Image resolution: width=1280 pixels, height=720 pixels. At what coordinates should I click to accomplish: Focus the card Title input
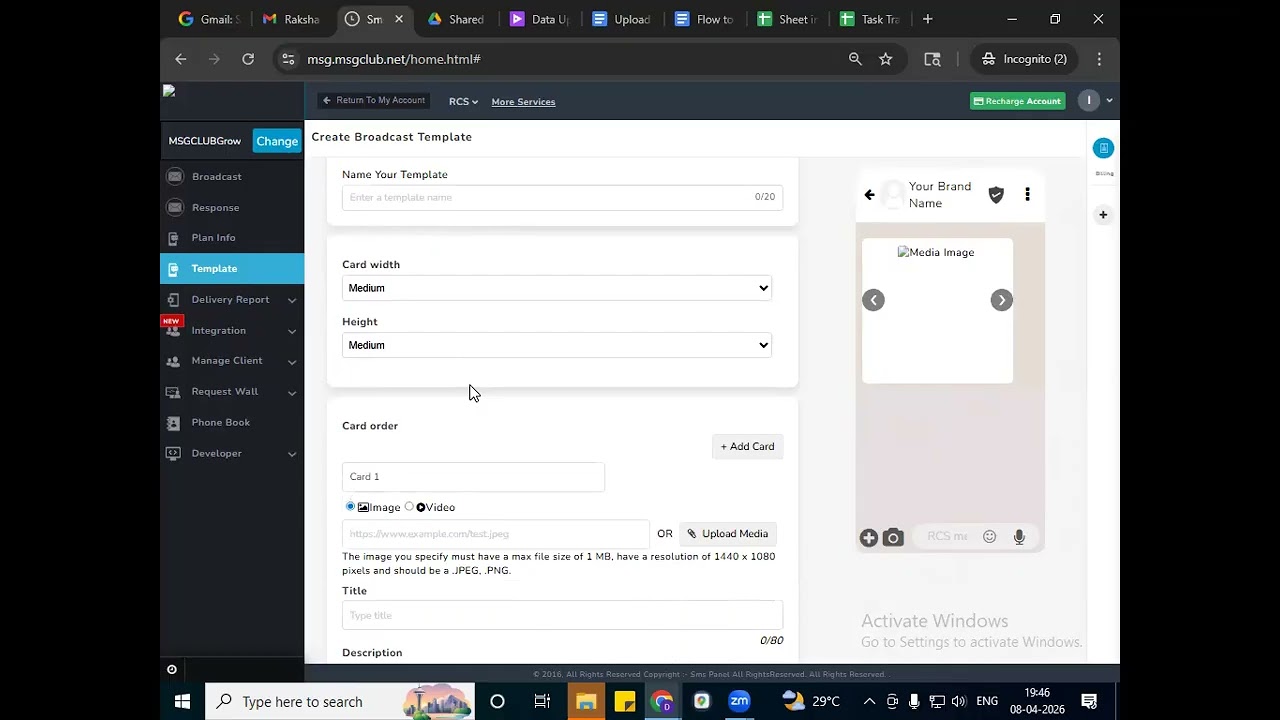(562, 615)
